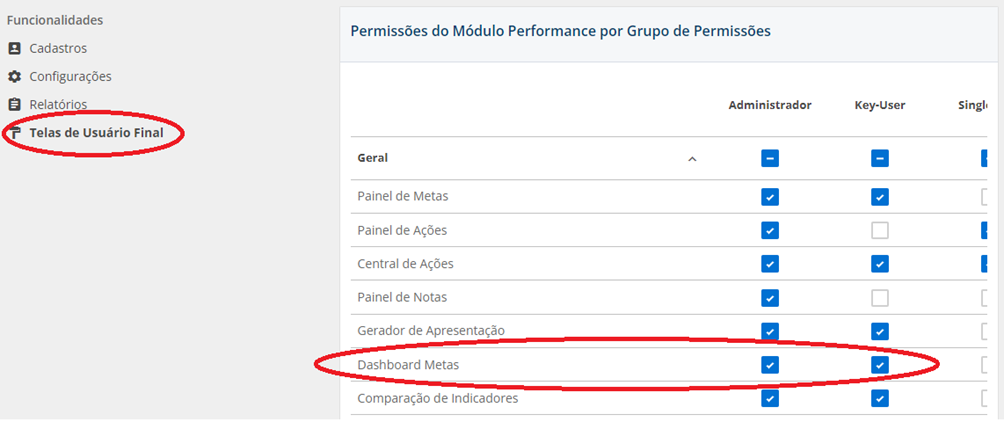Go to Relatórios section
Viewport: 1004px width, 422px height.
point(58,104)
